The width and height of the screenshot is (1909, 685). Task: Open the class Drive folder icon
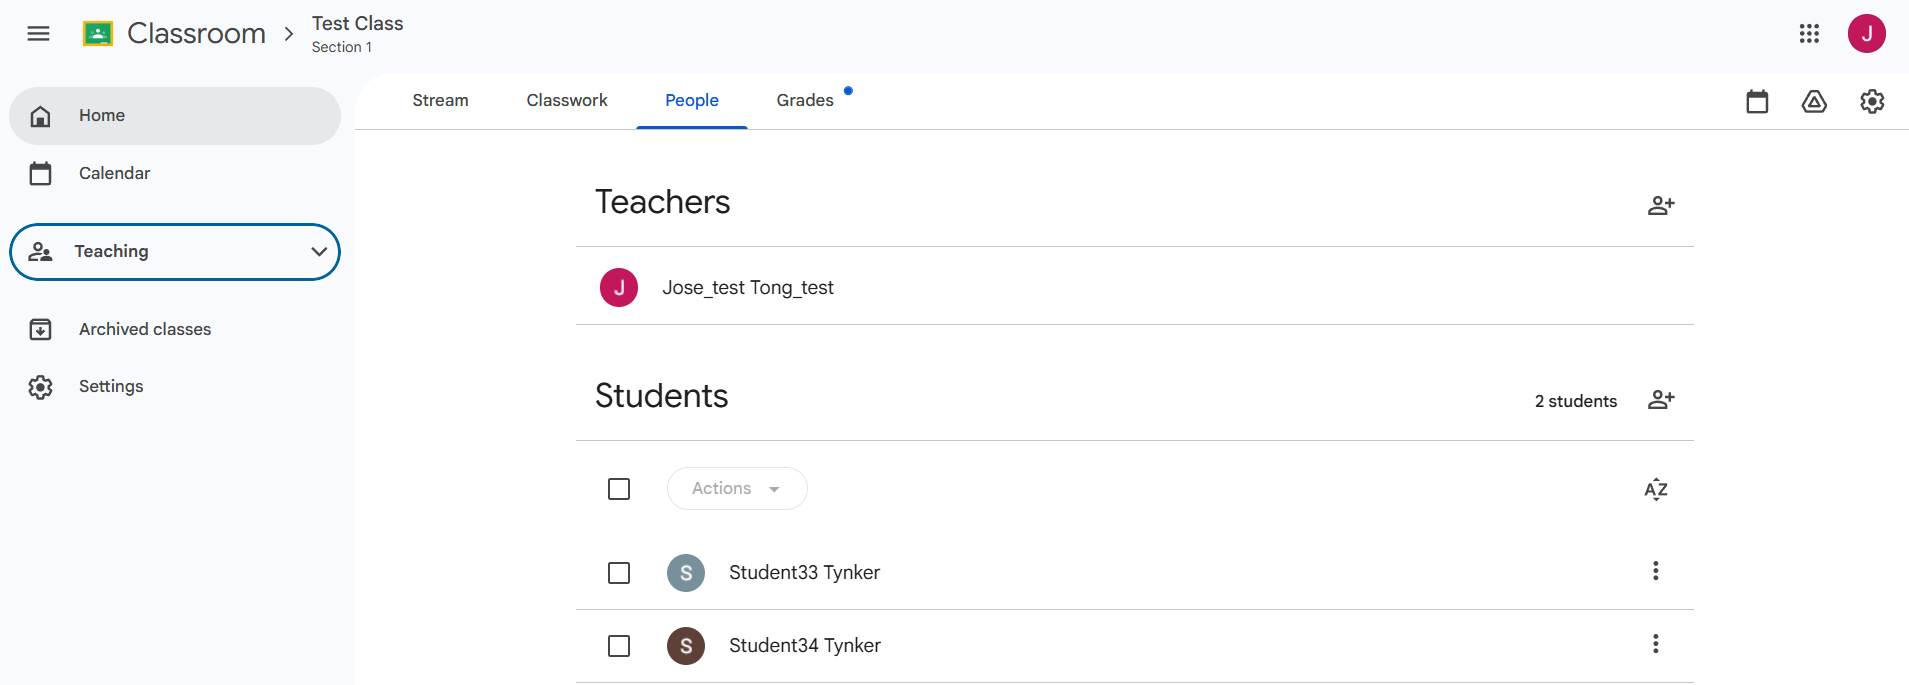pyautogui.click(x=1814, y=101)
